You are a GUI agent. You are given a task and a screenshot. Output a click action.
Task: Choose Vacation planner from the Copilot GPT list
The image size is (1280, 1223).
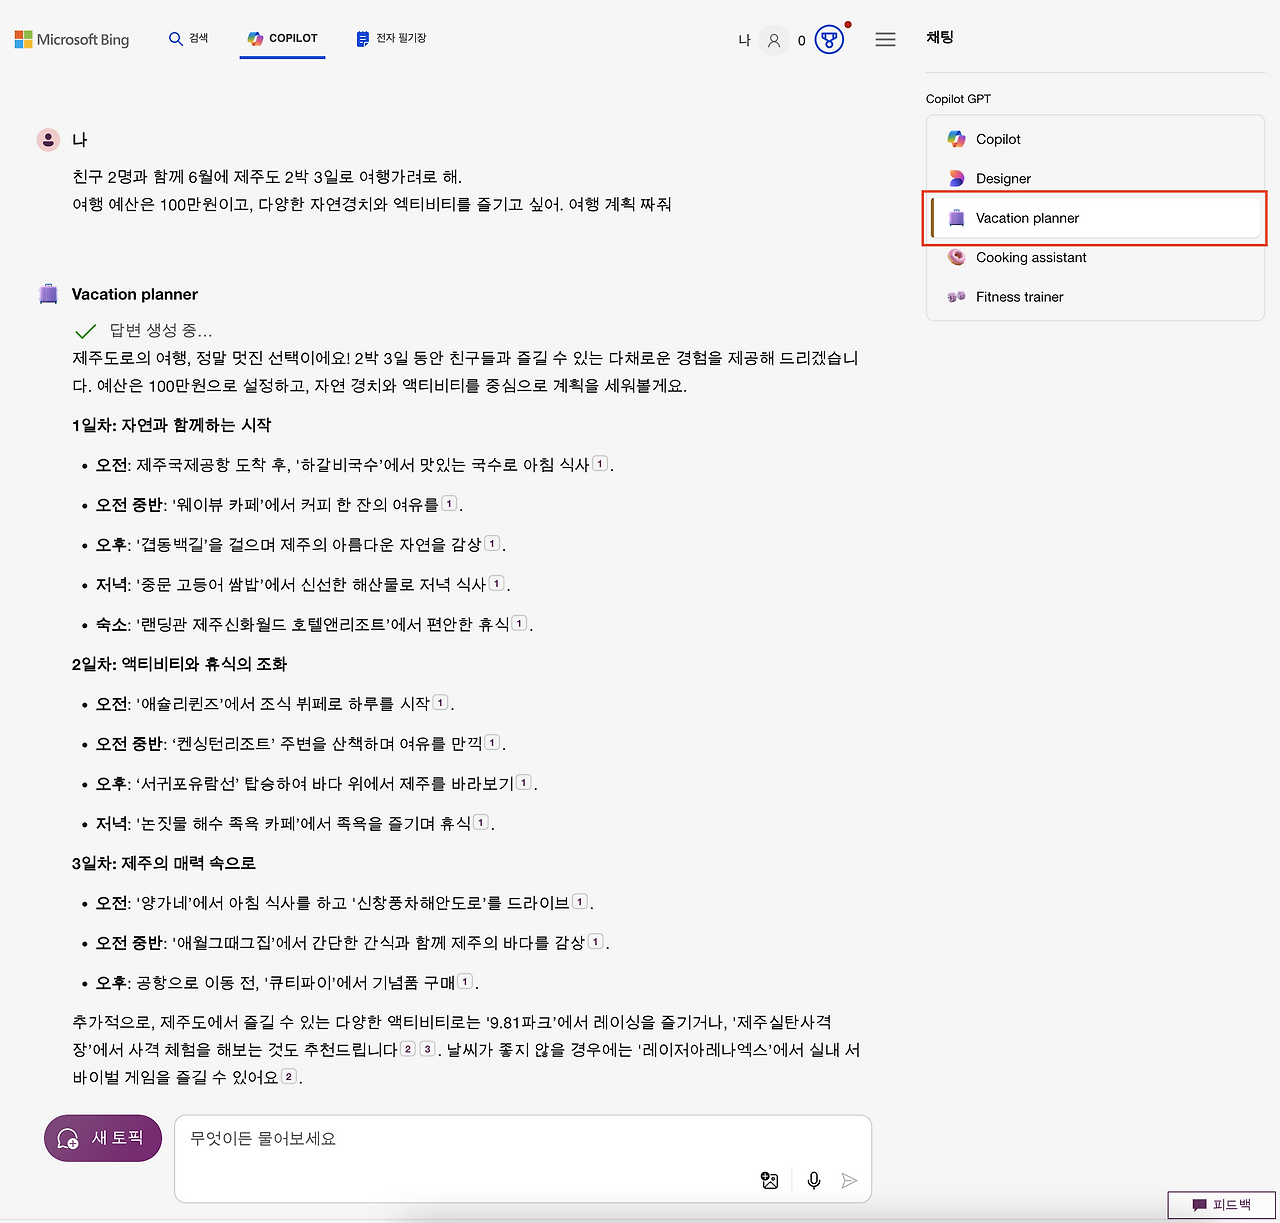click(1027, 217)
